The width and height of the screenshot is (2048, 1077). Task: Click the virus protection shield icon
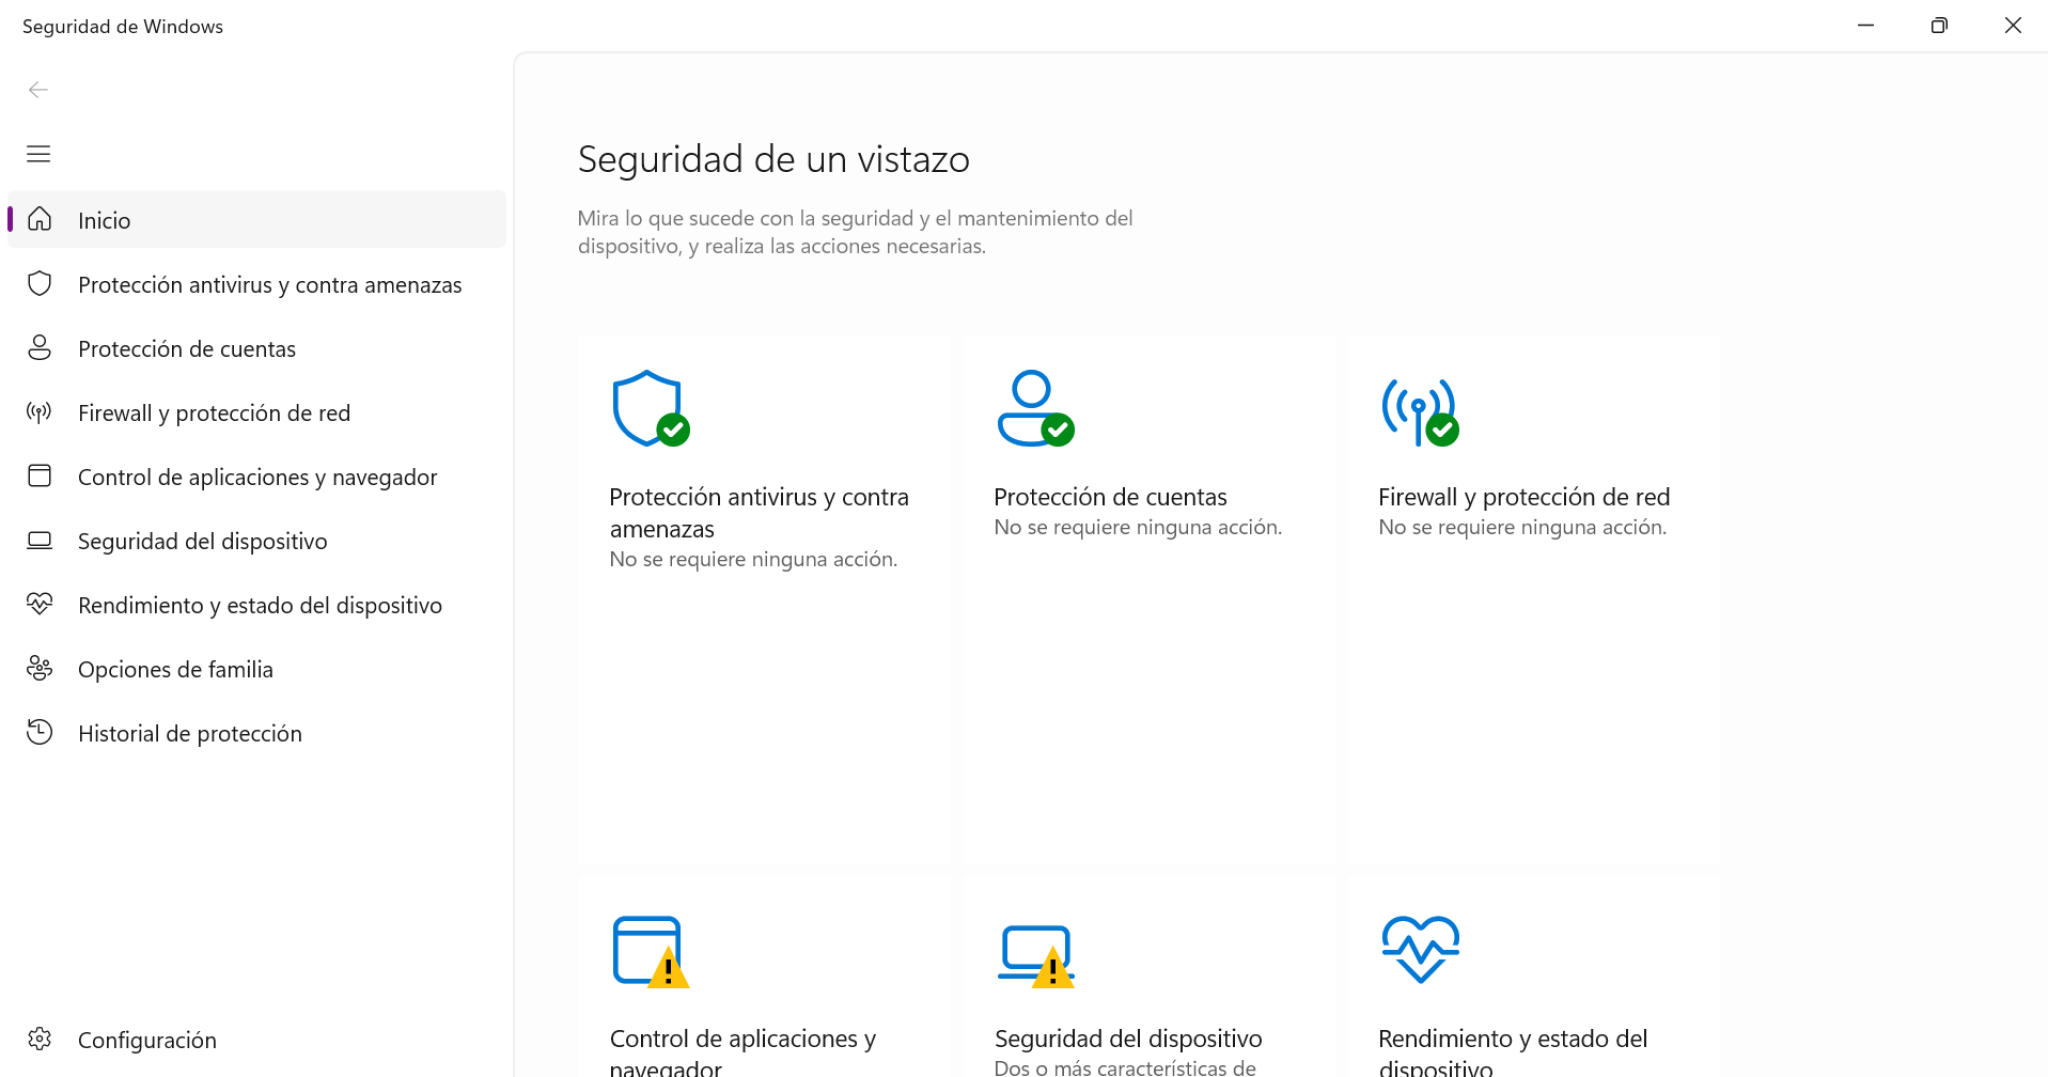click(x=648, y=409)
